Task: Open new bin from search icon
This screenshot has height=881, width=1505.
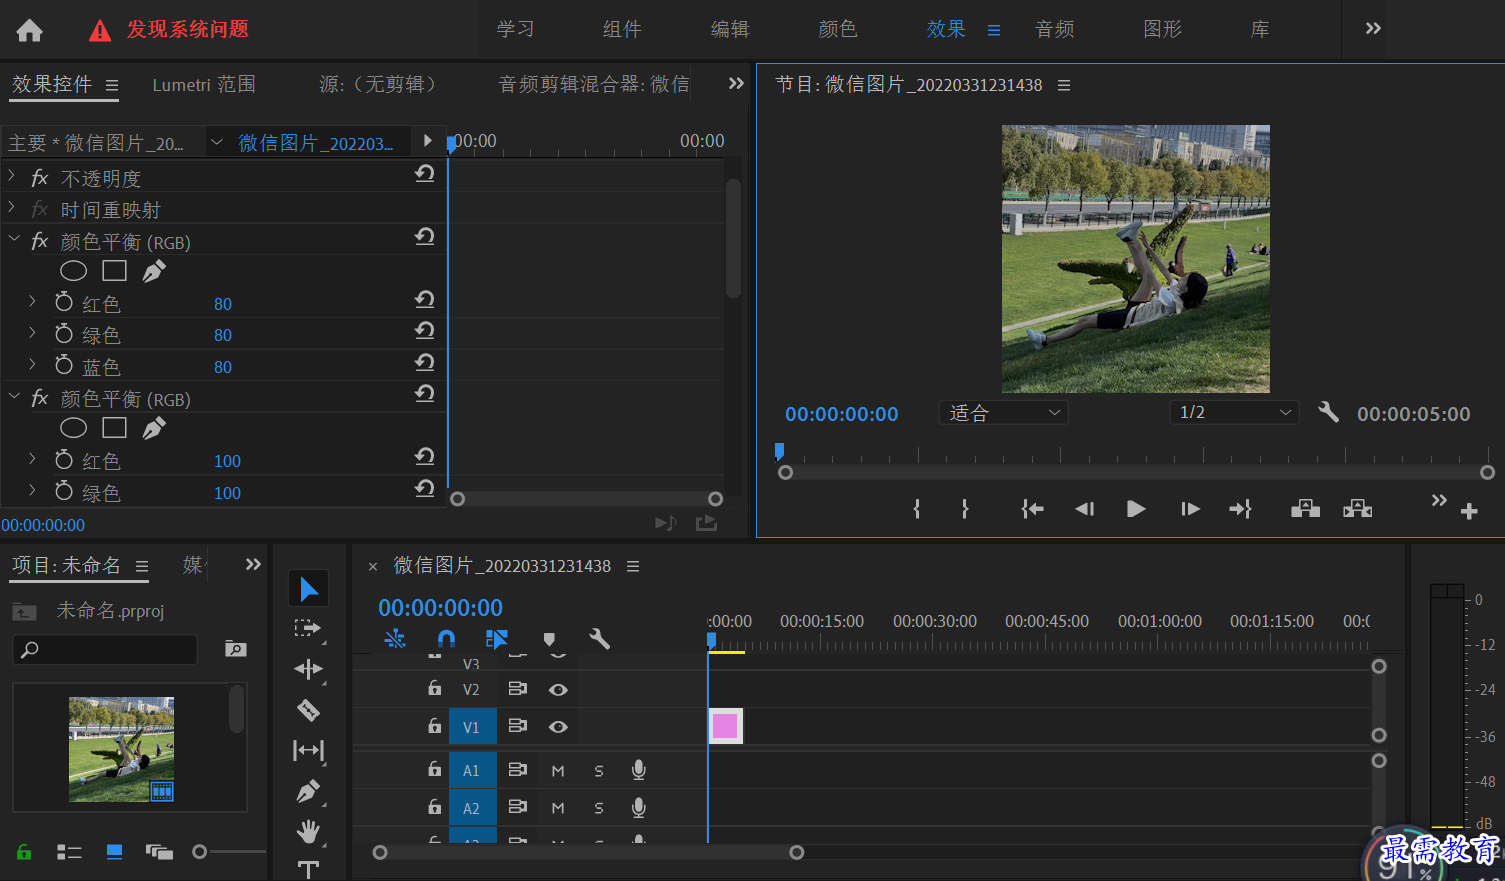Action: 235,649
